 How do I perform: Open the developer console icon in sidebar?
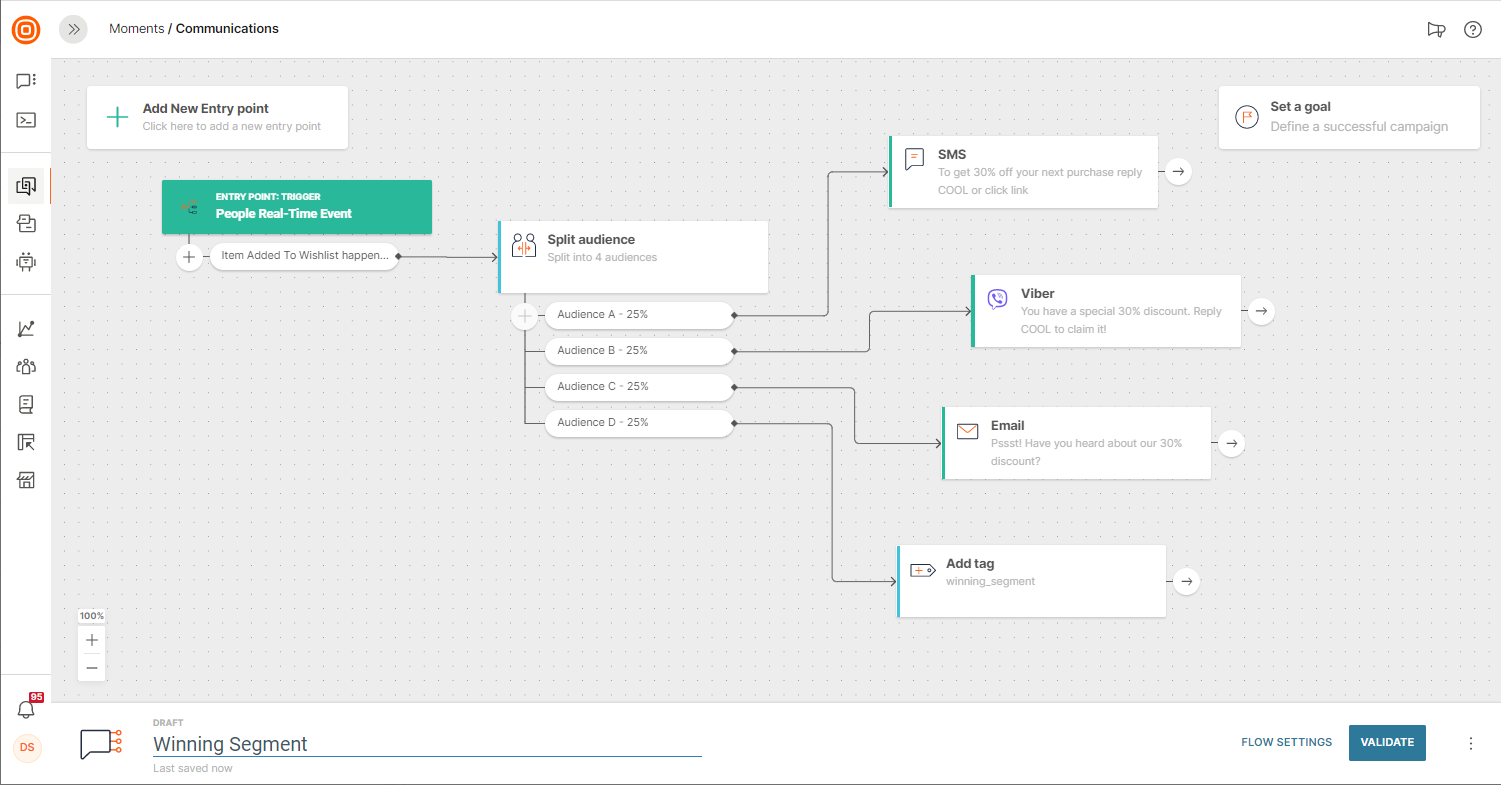point(26,120)
